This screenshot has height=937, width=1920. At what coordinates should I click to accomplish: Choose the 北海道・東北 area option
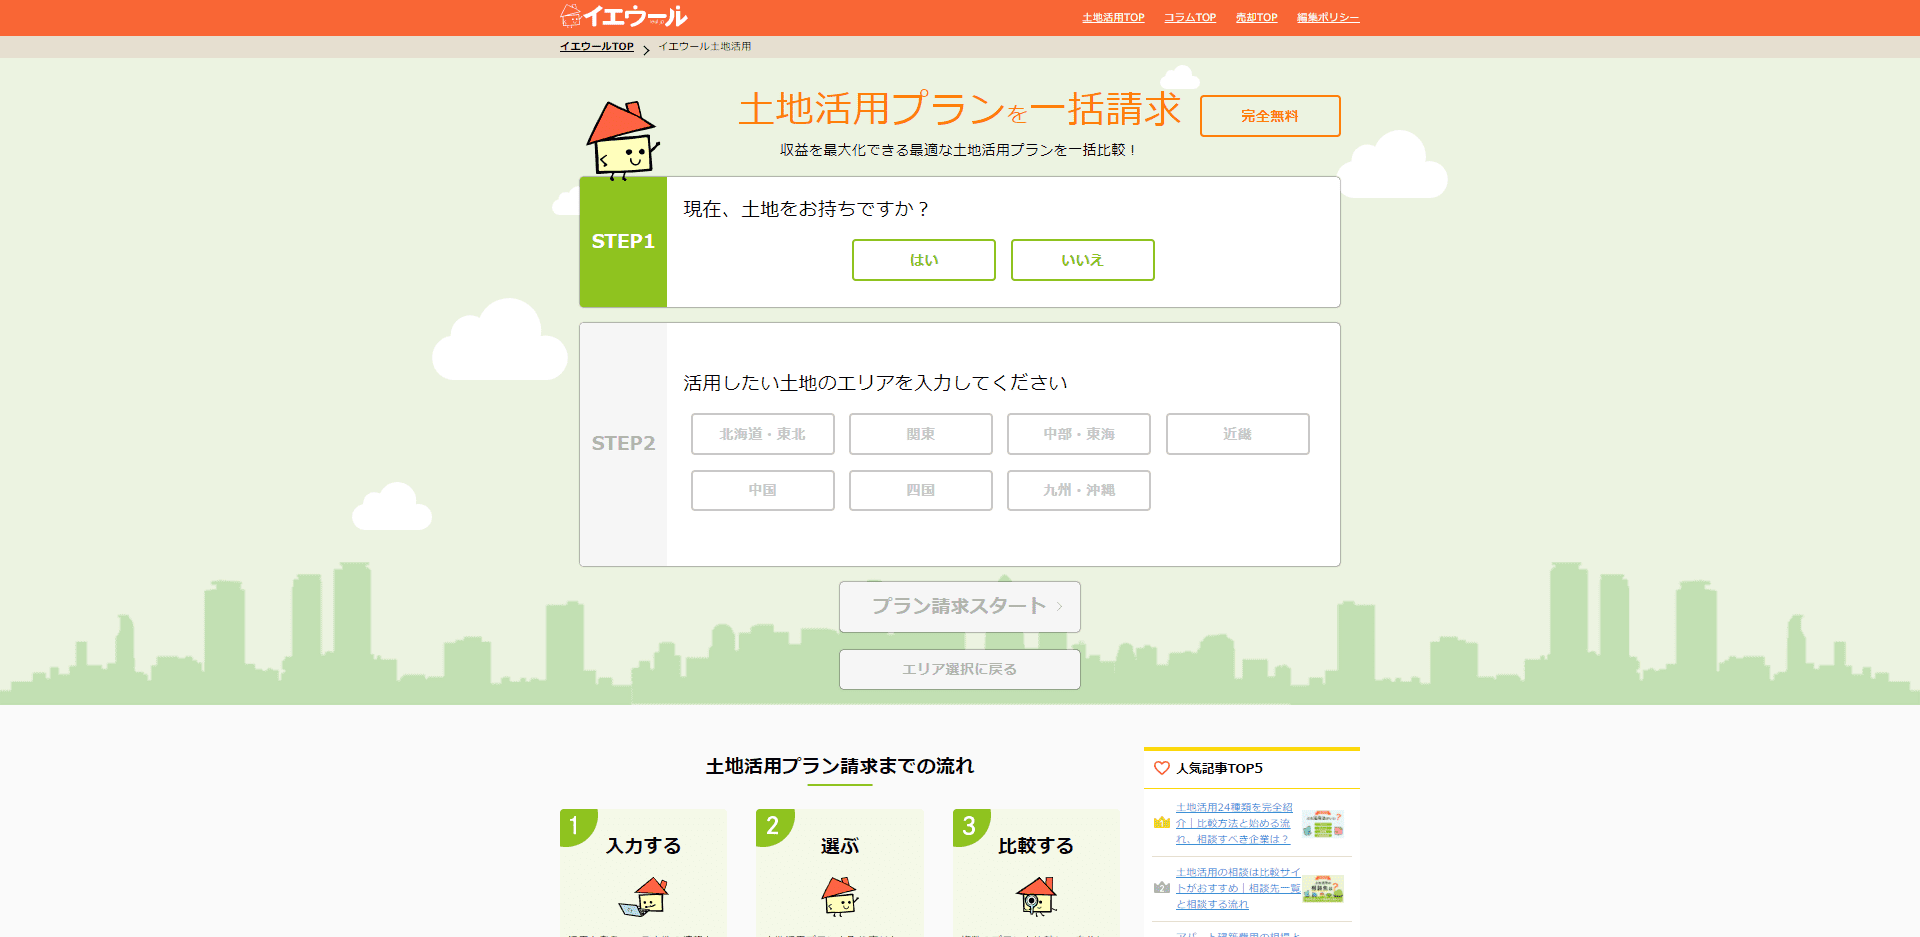pos(762,434)
